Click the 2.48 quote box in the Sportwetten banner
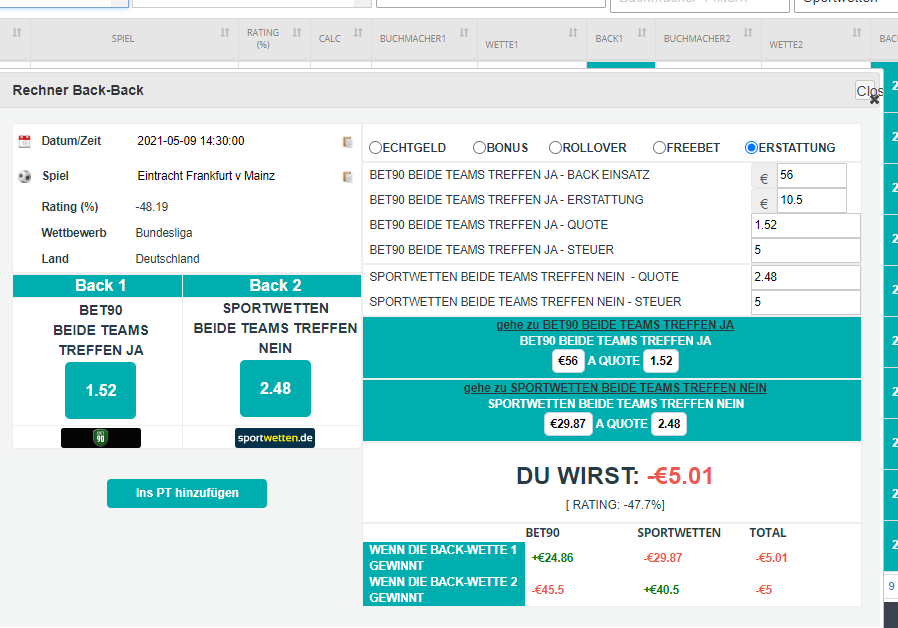The width and height of the screenshot is (898, 628). (x=669, y=424)
